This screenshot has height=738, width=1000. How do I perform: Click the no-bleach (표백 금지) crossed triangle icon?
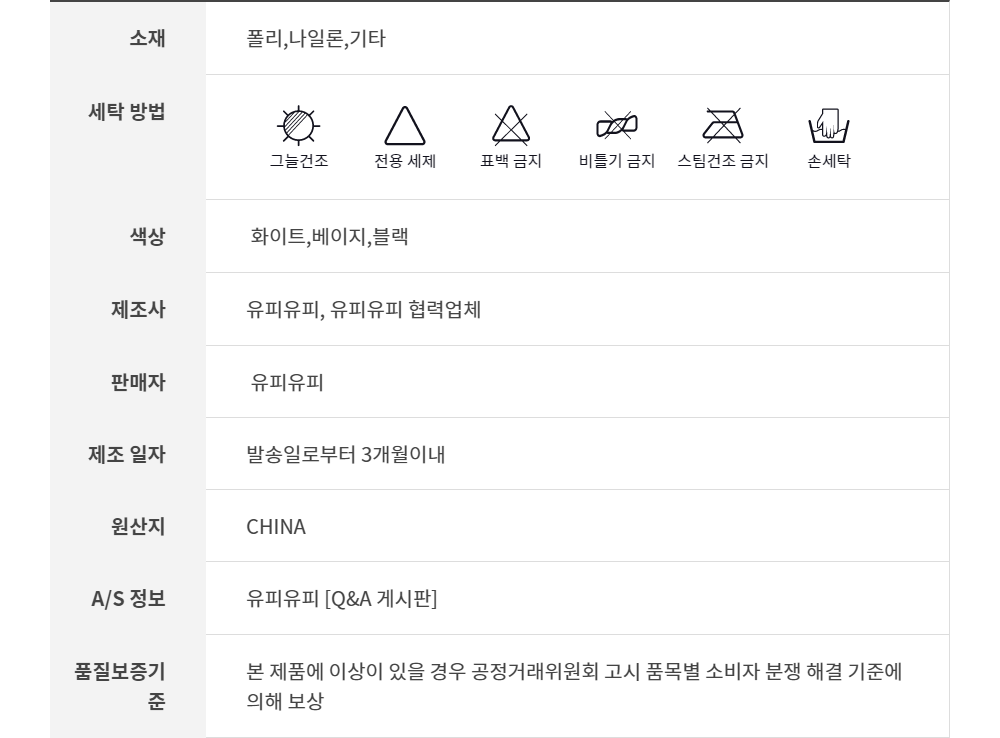tap(511, 127)
